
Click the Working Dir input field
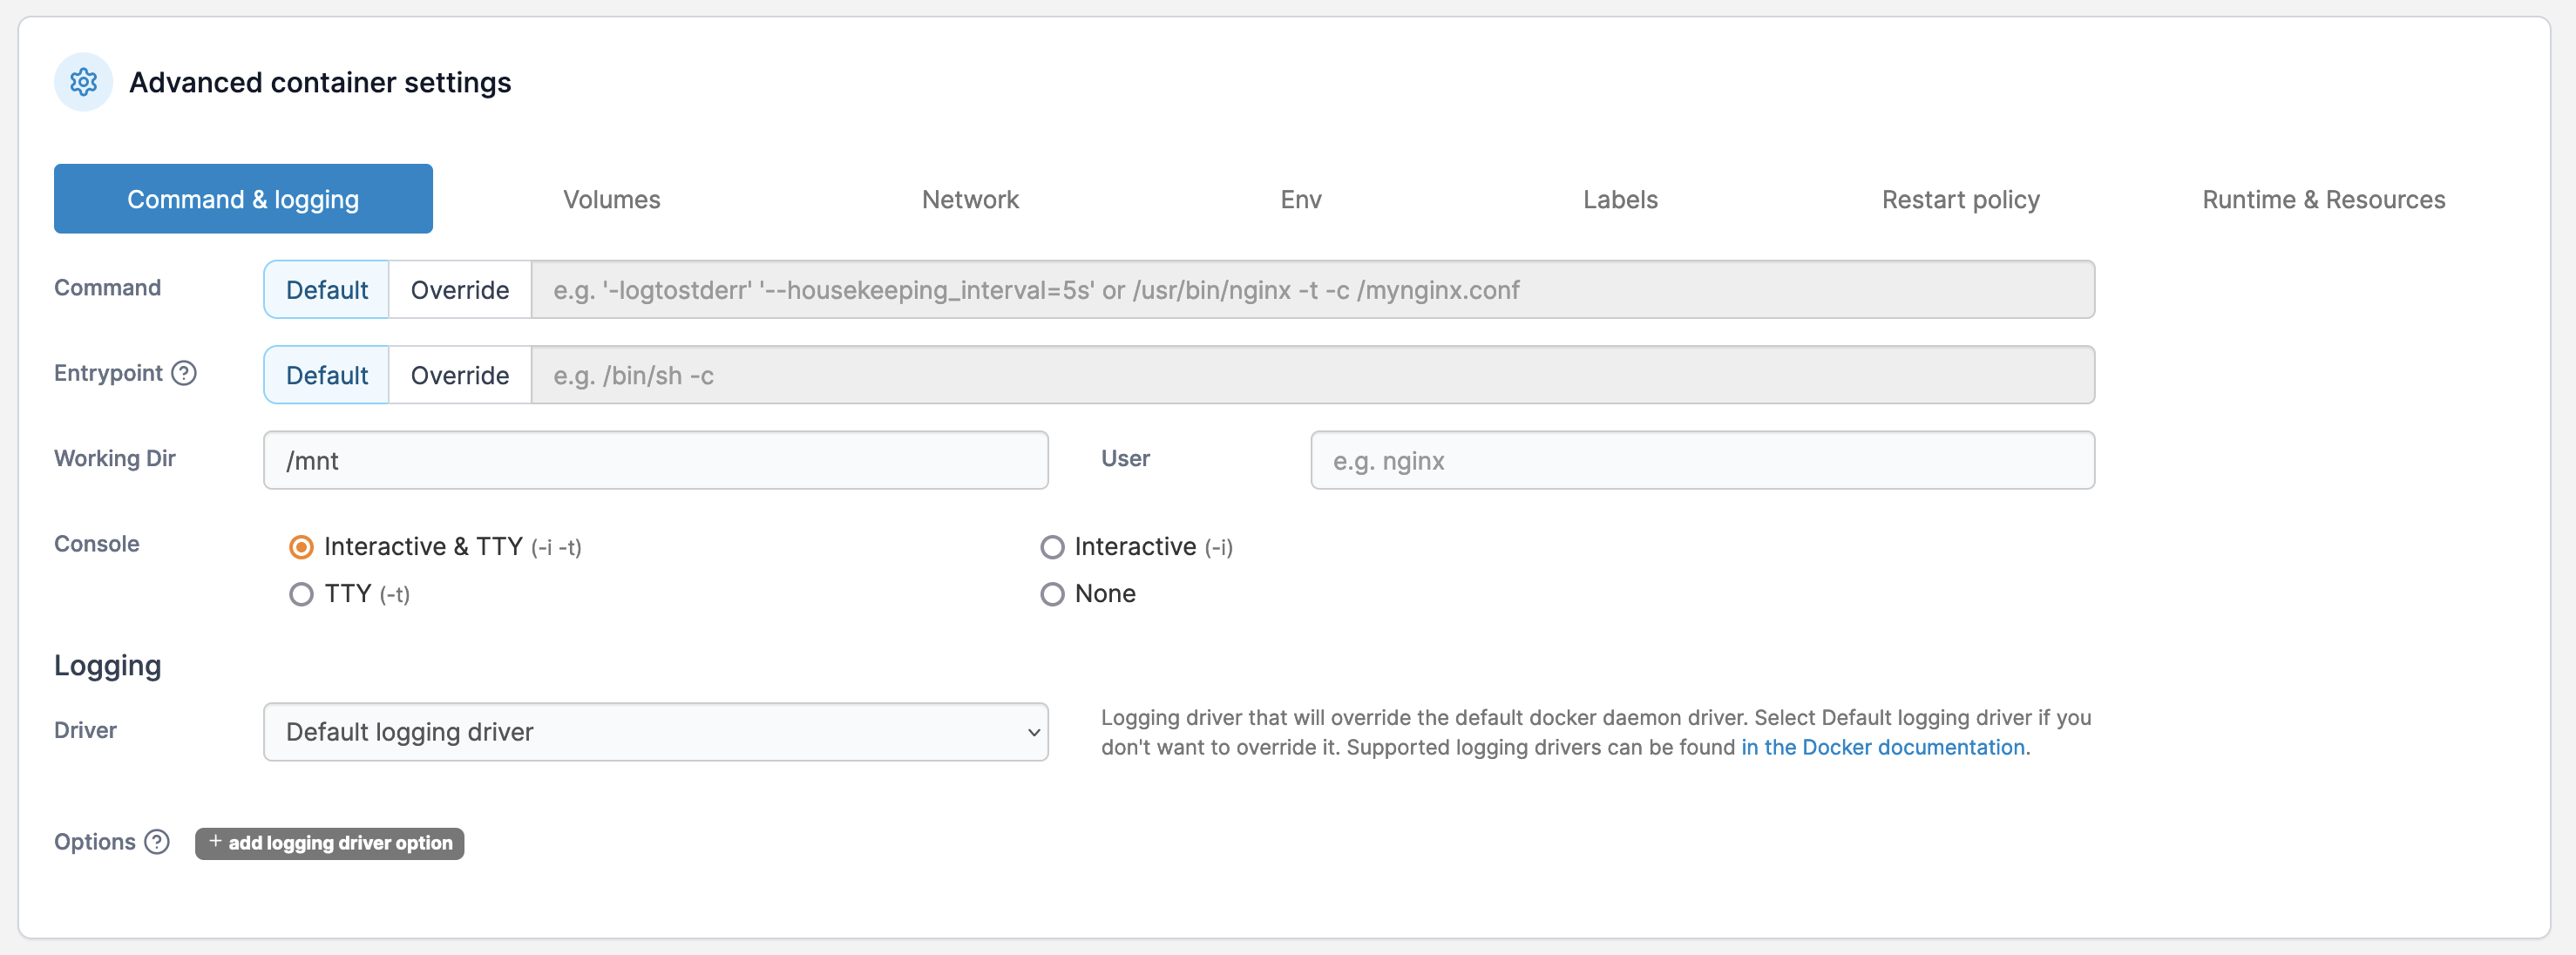click(655, 460)
